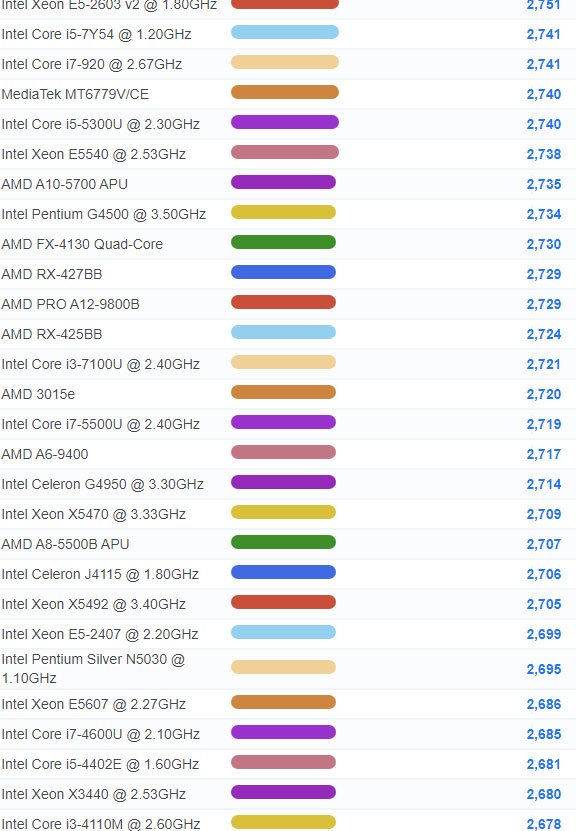Select Intel Xeon E5607 @ 2.27GHz
Viewport: 576px width, 831px height.
click(x=94, y=704)
